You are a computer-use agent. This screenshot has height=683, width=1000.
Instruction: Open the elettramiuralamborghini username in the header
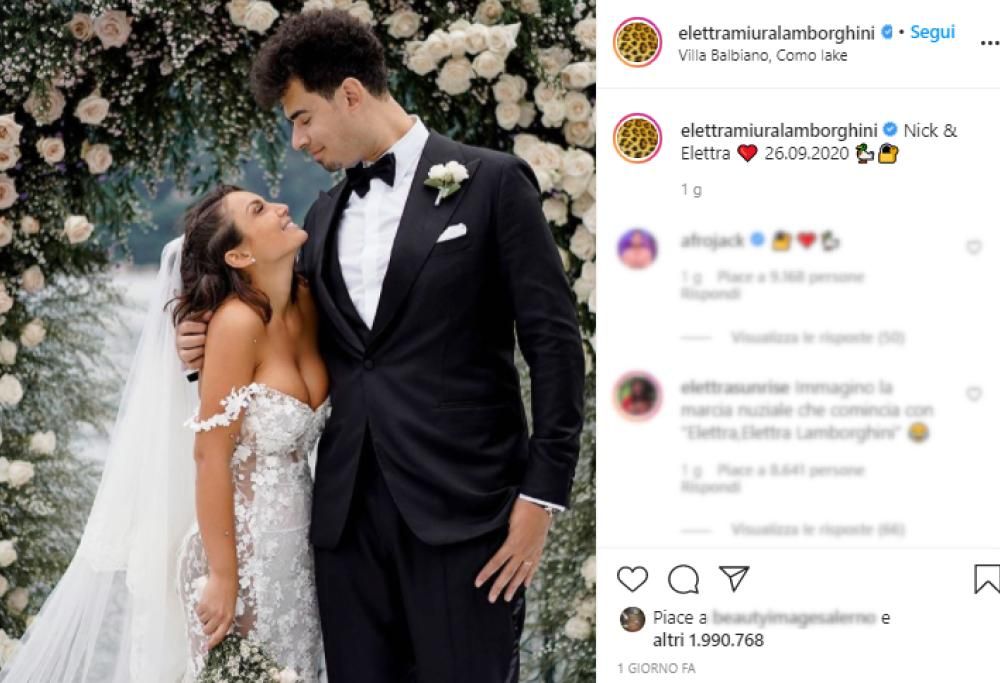click(776, 33)
